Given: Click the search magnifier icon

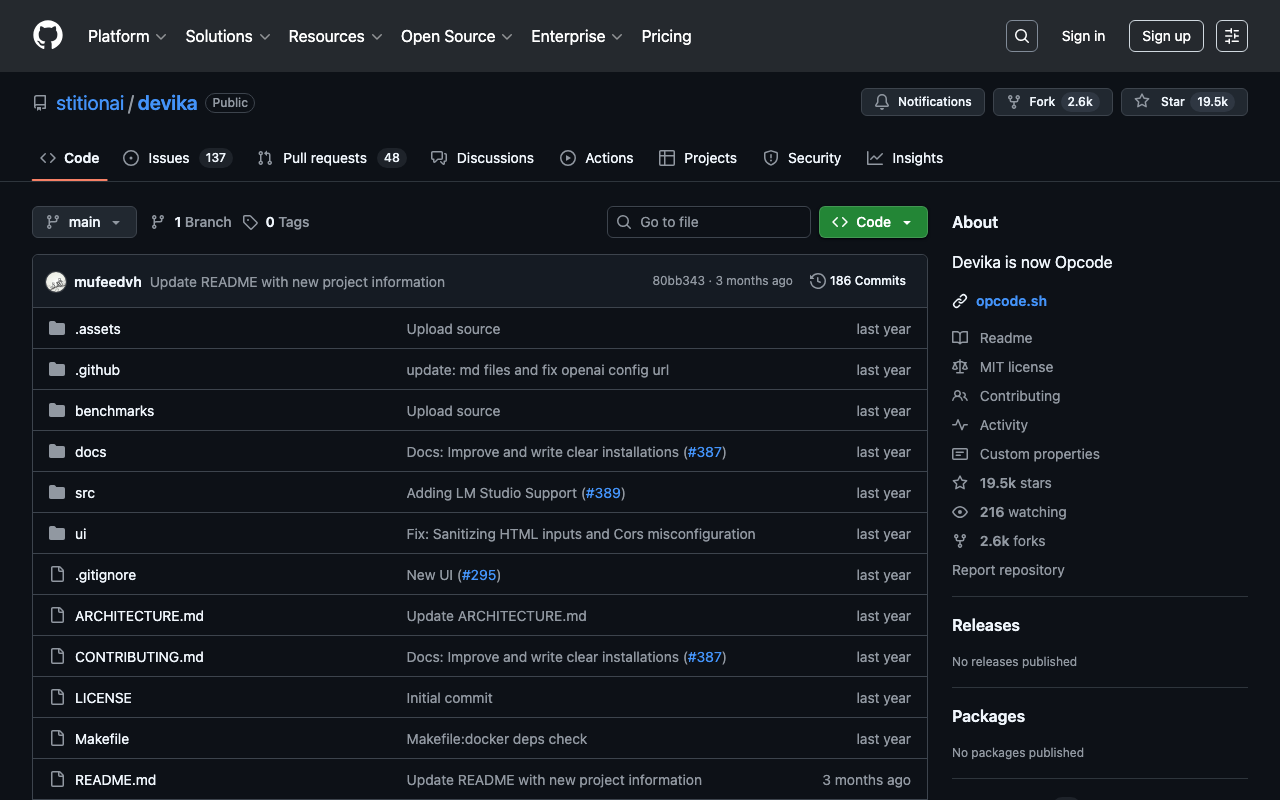Looking at the screenshot, I should (x=1021, y=36).
